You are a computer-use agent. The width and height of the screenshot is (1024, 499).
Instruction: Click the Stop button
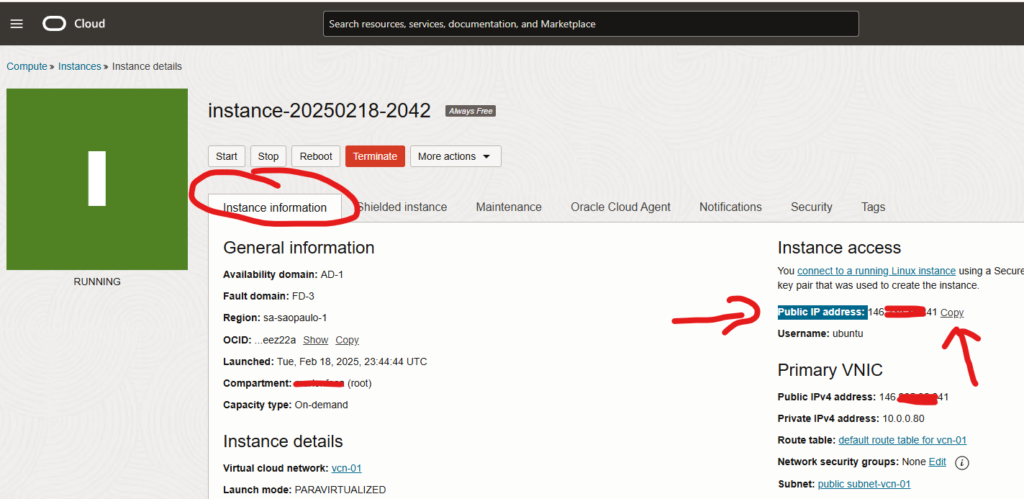[268, 156]
